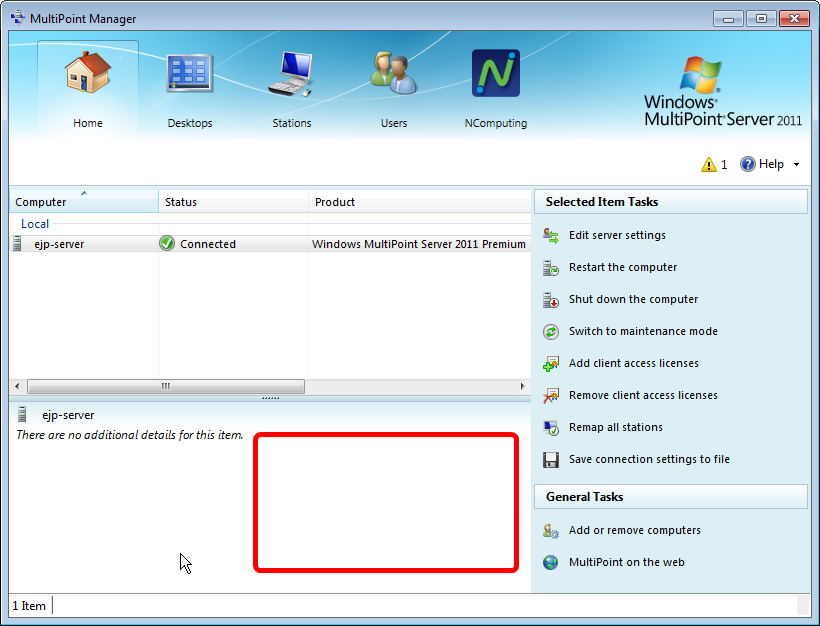Click the Restart the computer icon
The height and width of the screenshot is (626, 820).
pyautogui.click(x=551, y=268)
